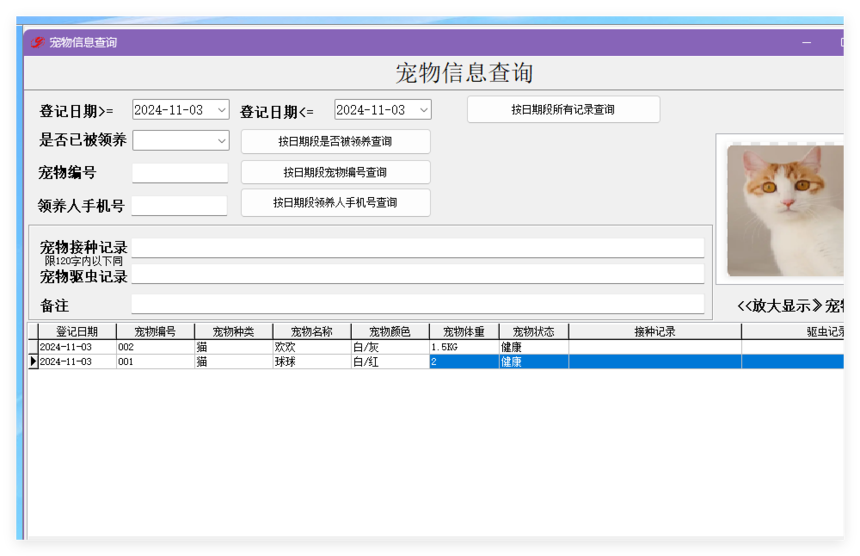
Task: Click into the 备注 text field
Action: pos(418,304)
